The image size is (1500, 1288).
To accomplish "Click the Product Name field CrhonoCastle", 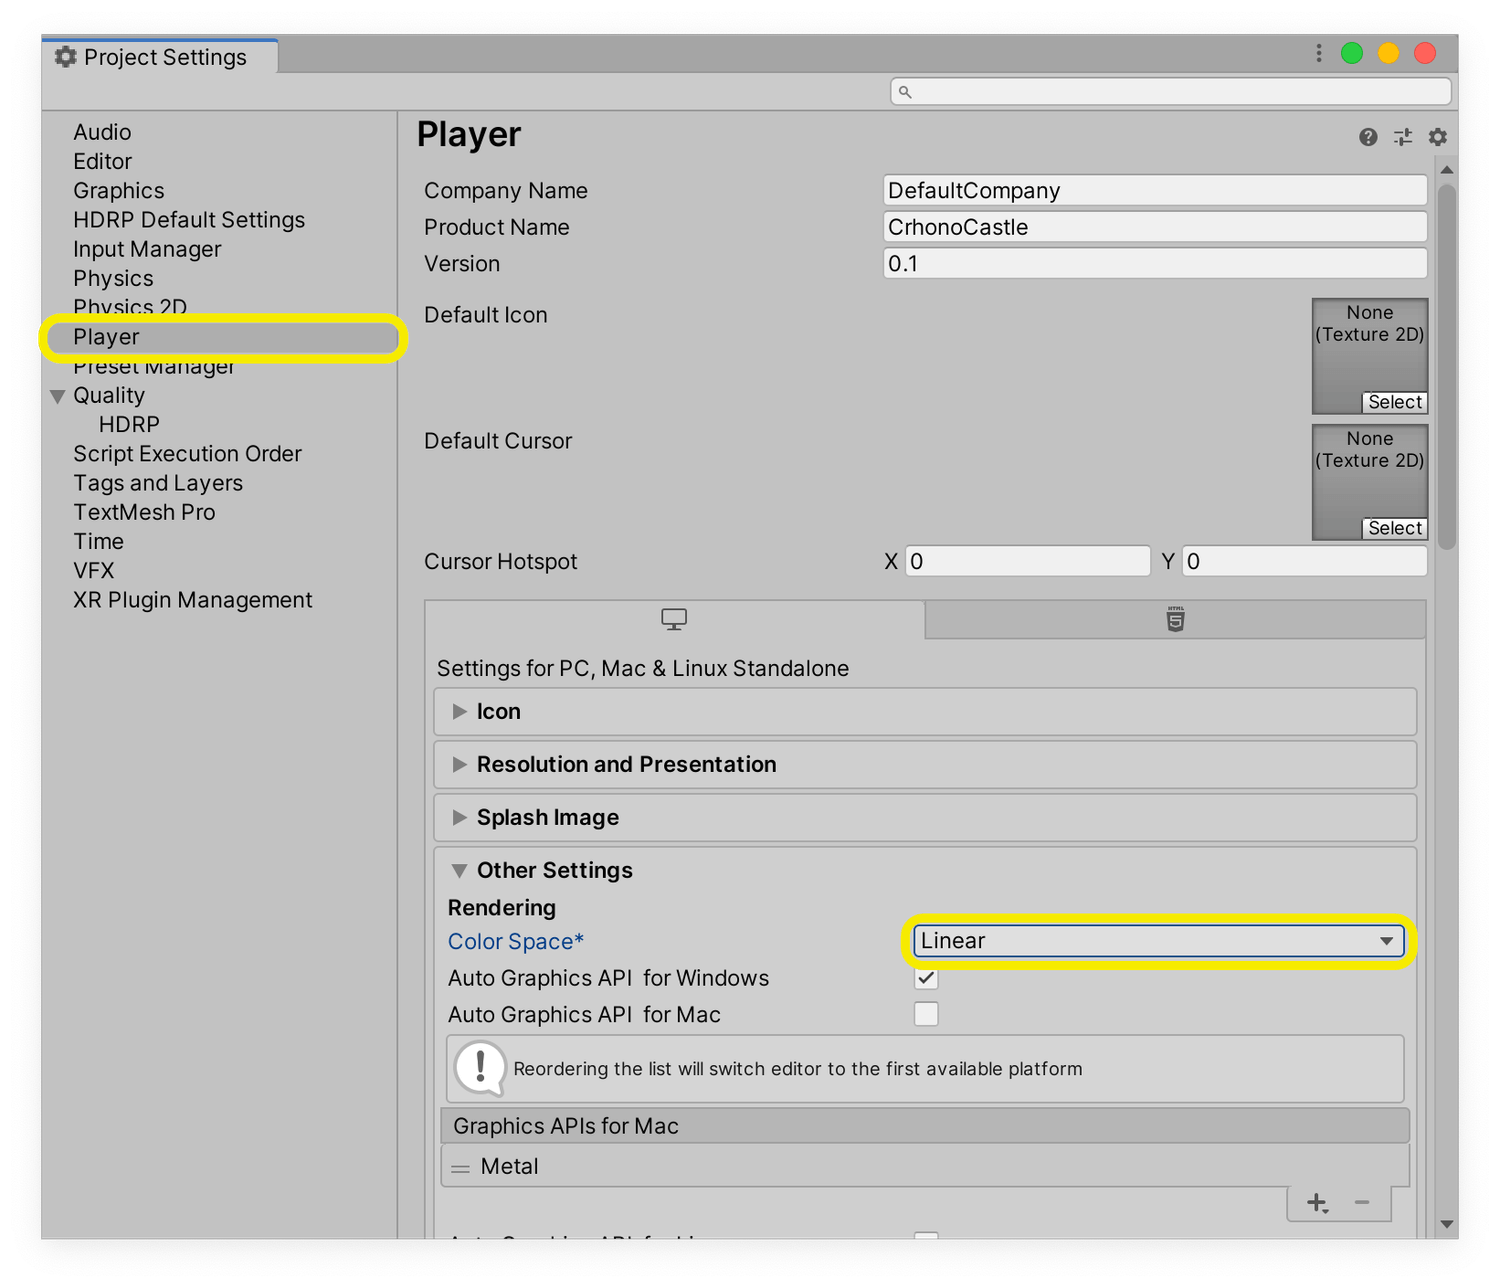I will (x=1155, y=227).
